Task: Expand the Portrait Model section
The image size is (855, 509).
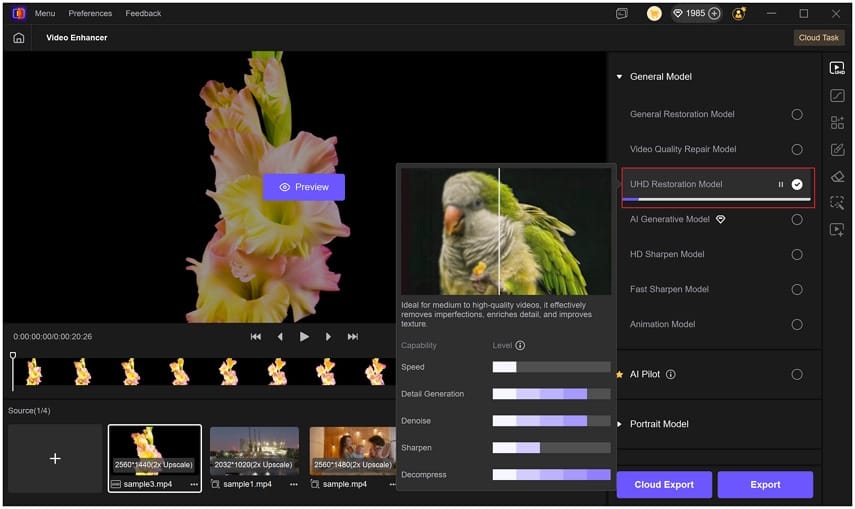Action: (x=619, y=424)
